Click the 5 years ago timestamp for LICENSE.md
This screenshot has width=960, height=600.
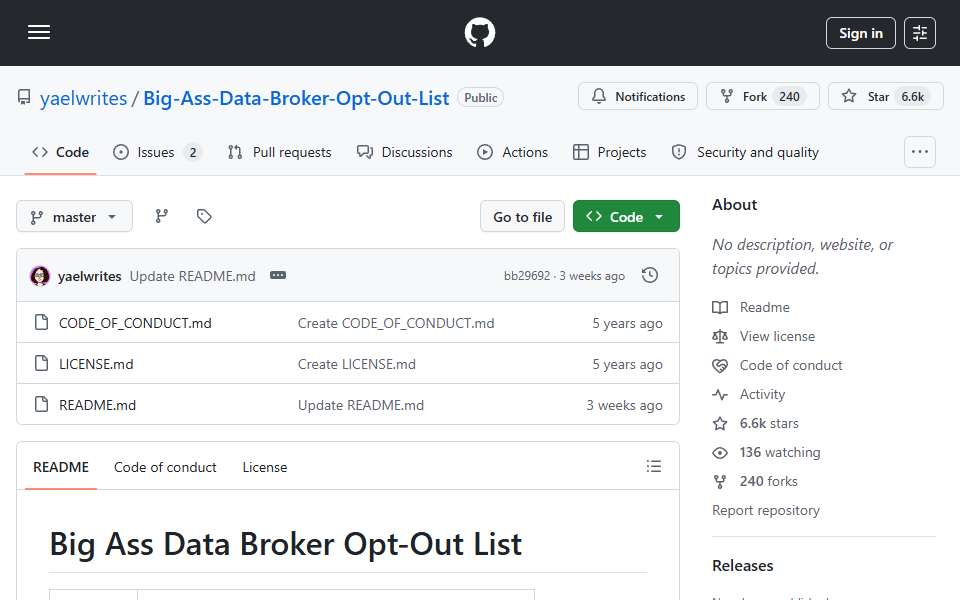[627, 364]
